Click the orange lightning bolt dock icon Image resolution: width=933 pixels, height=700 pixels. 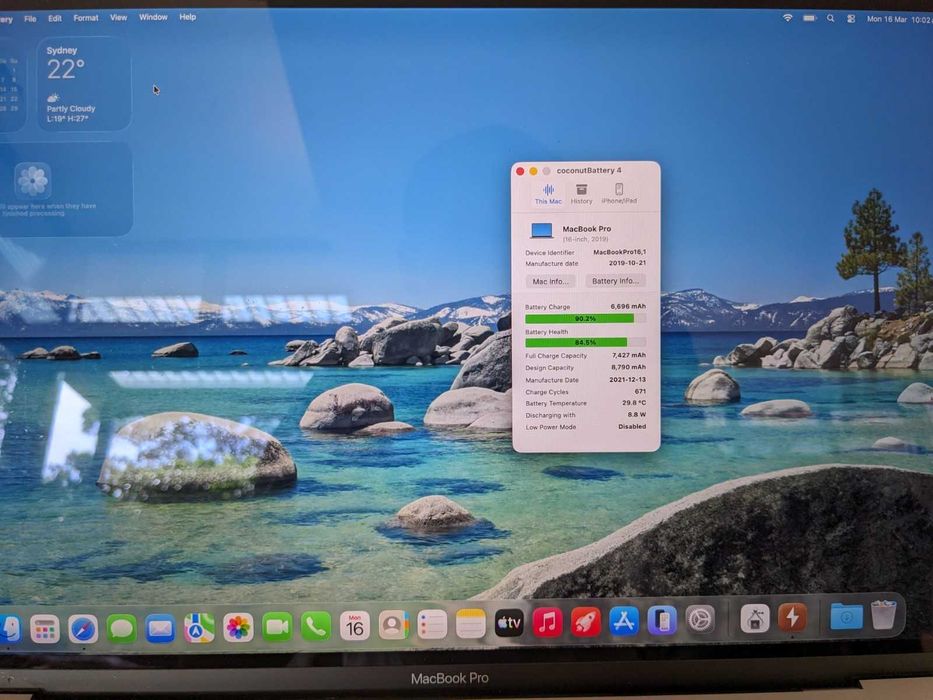click(792, 617)
